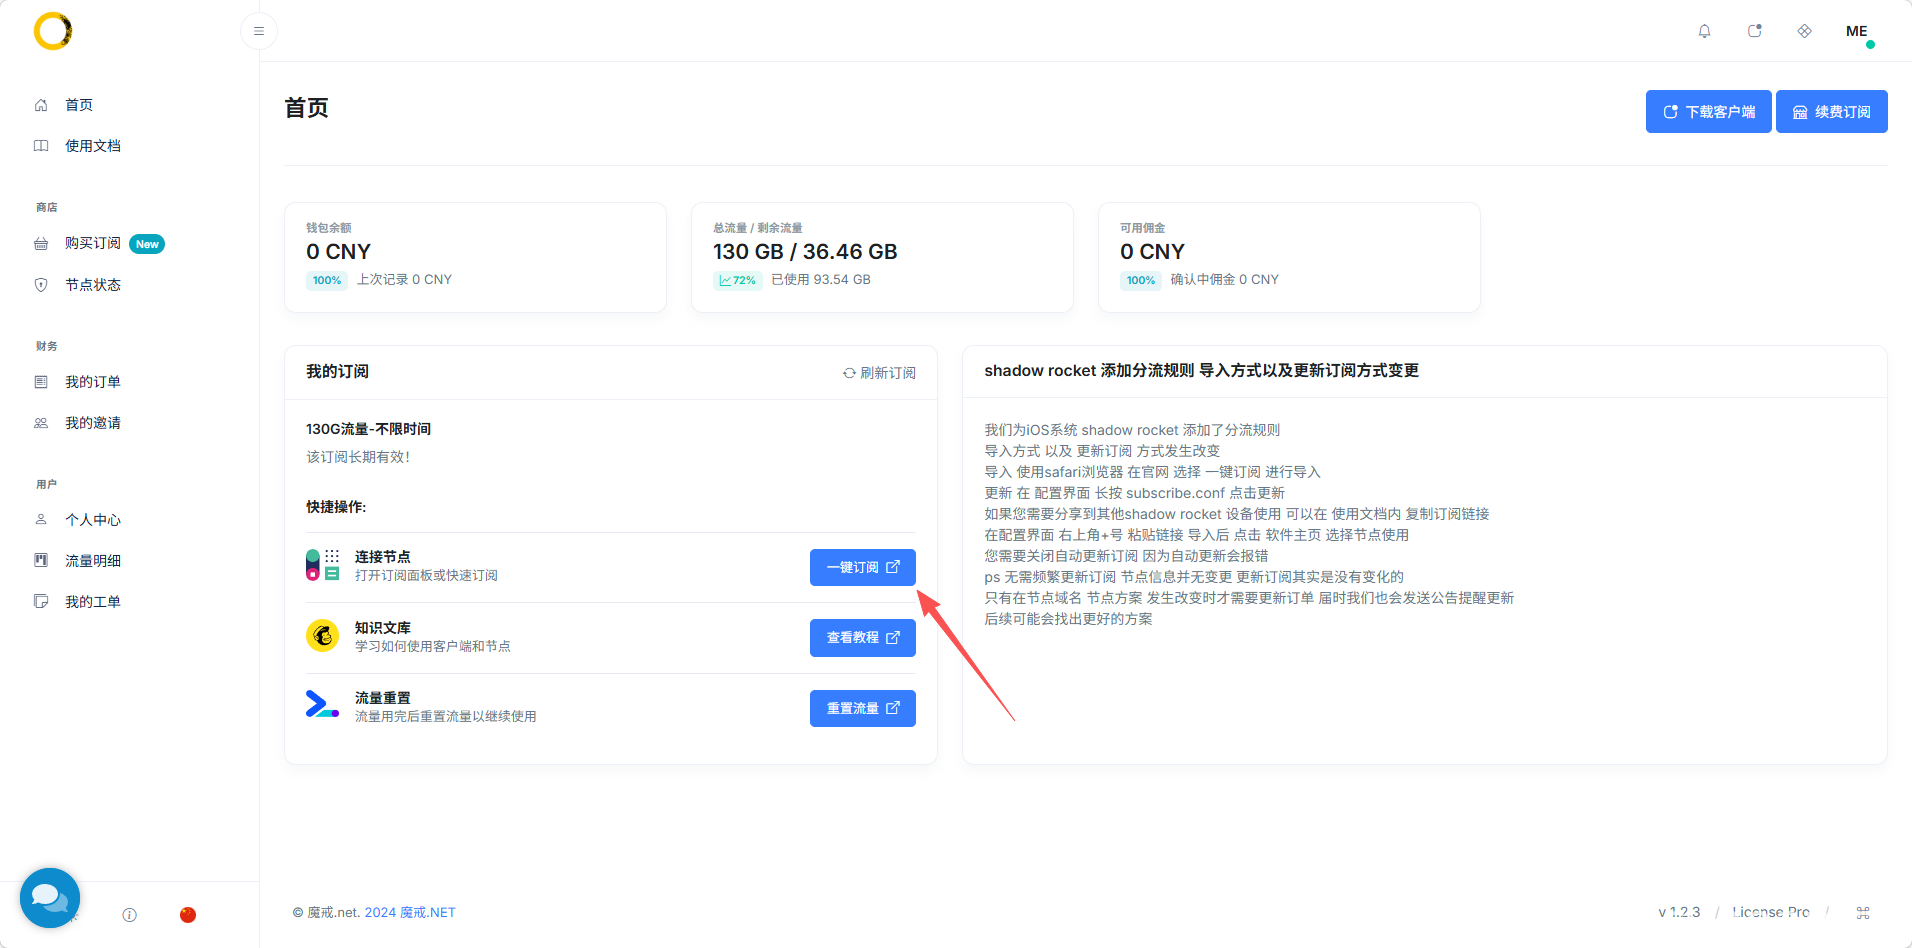Click the 重置流量 button
This screenshot has height=948, width=1912.
862,708
